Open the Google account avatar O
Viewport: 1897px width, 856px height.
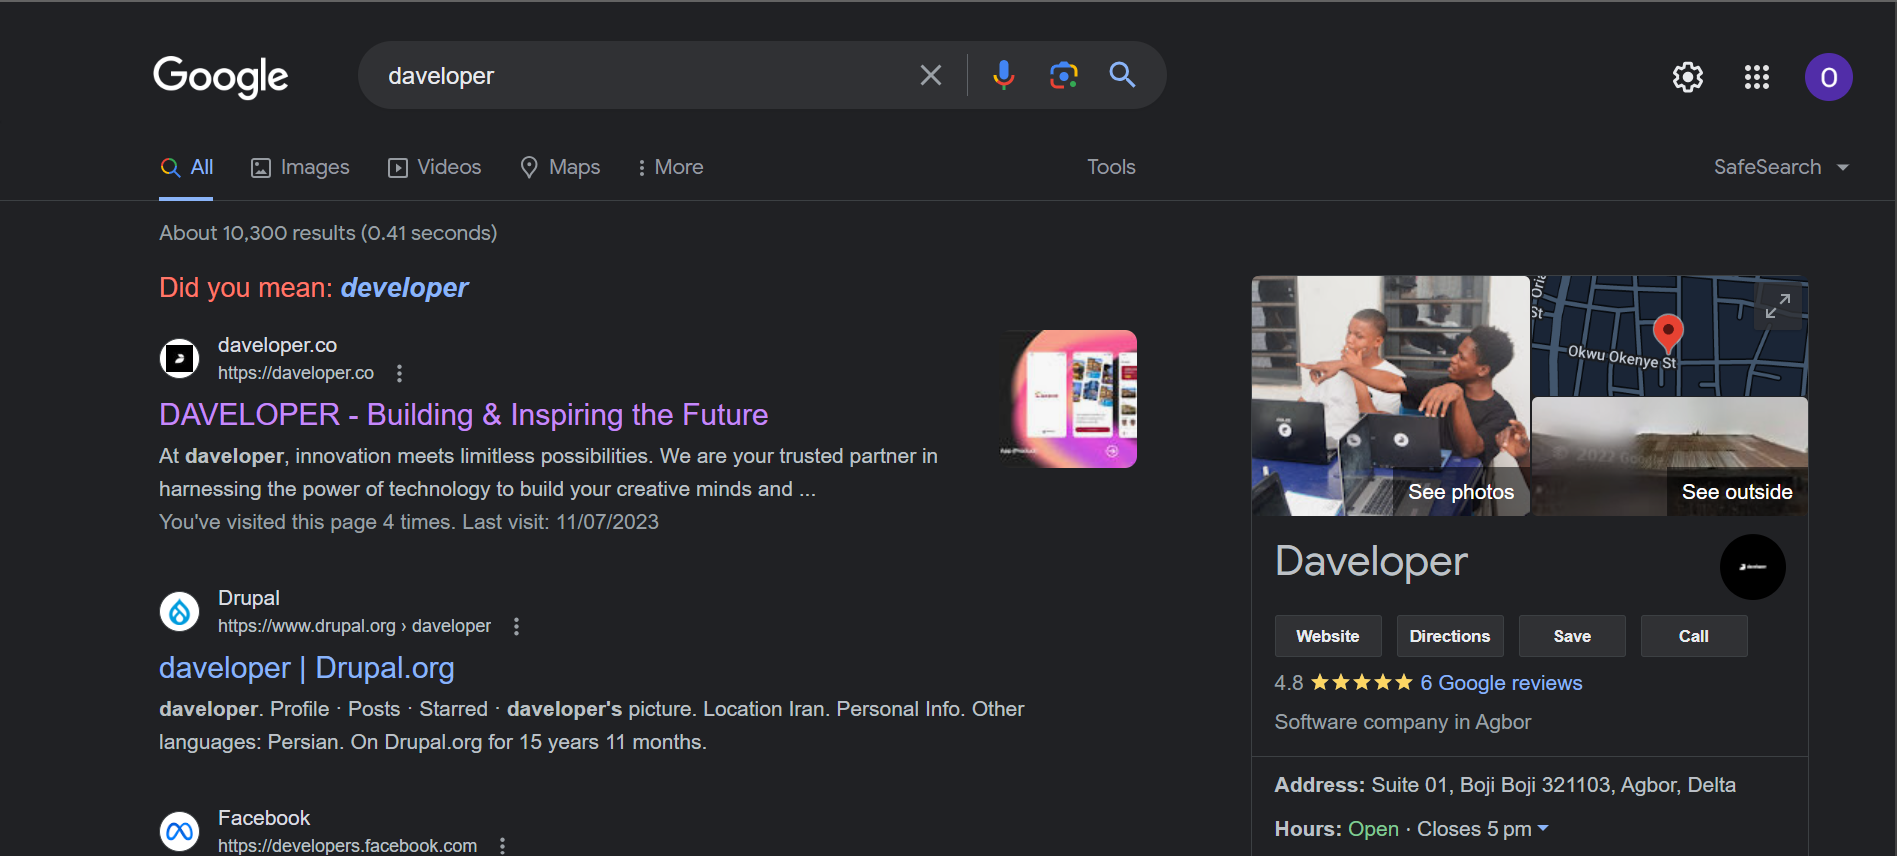tap(1828, 77)
